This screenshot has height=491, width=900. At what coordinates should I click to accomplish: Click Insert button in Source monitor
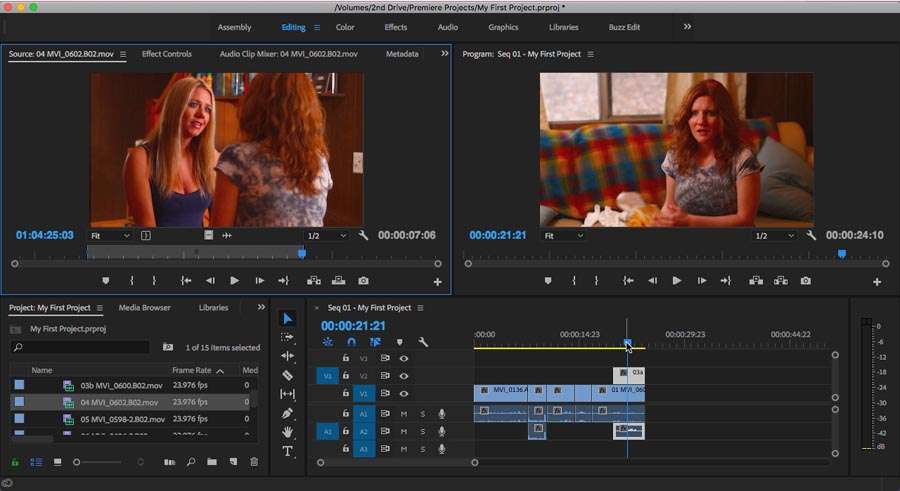click(x=314, y=281)
